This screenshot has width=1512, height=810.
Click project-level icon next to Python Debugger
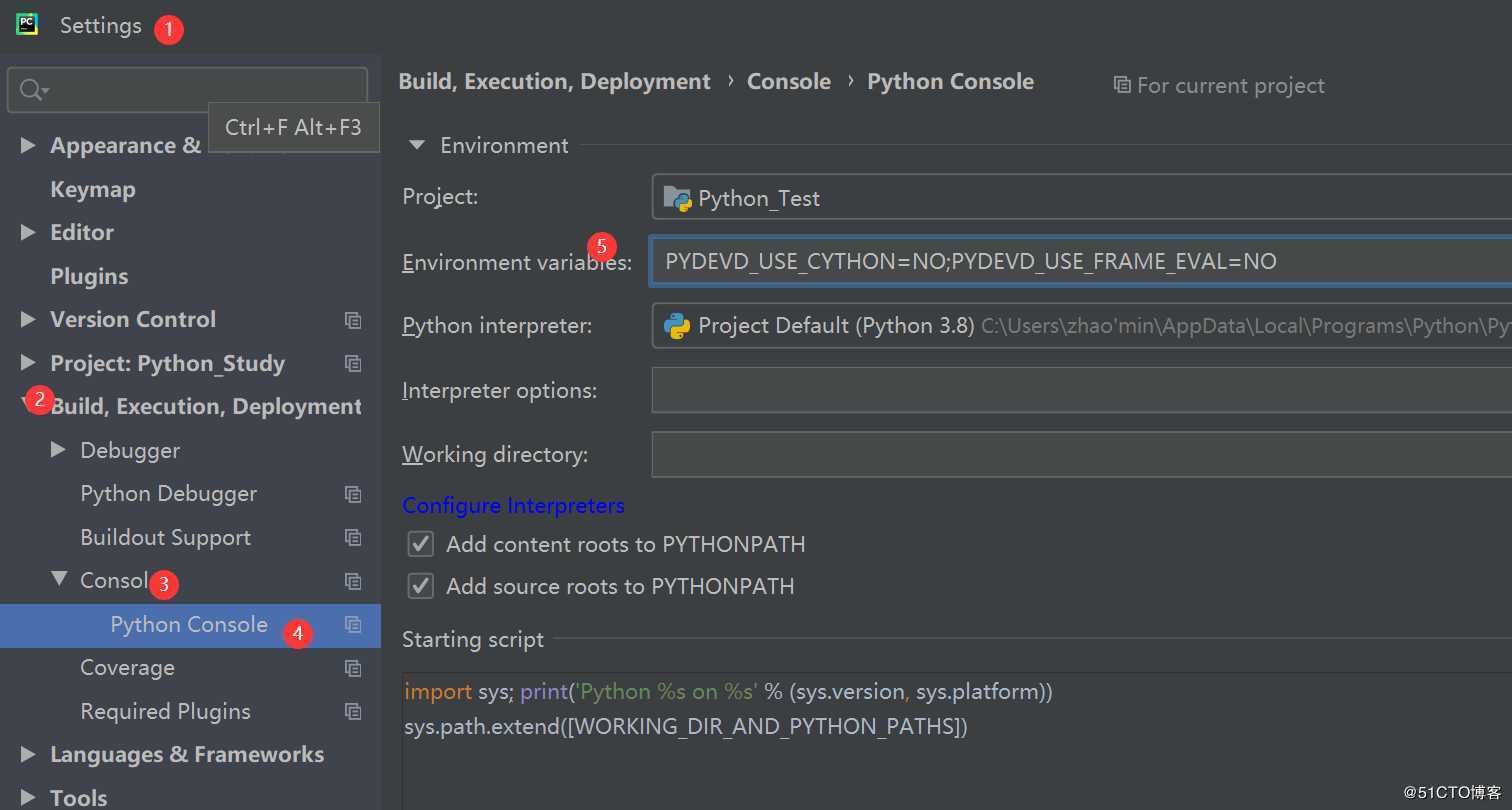353,494
